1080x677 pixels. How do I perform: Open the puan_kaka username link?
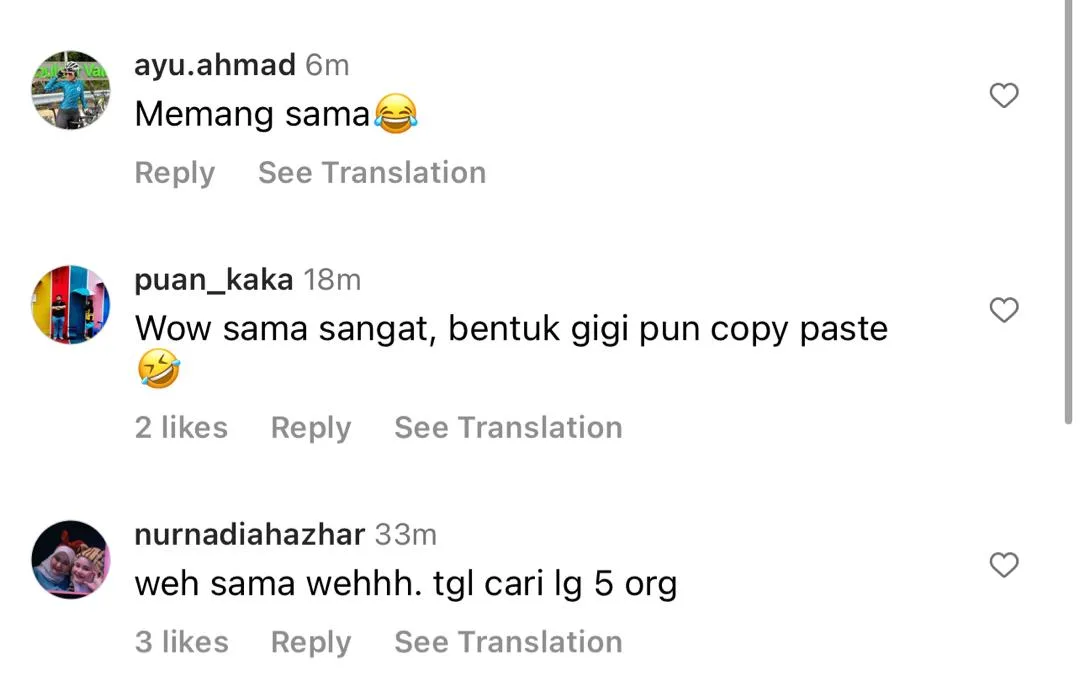[214, 280]
